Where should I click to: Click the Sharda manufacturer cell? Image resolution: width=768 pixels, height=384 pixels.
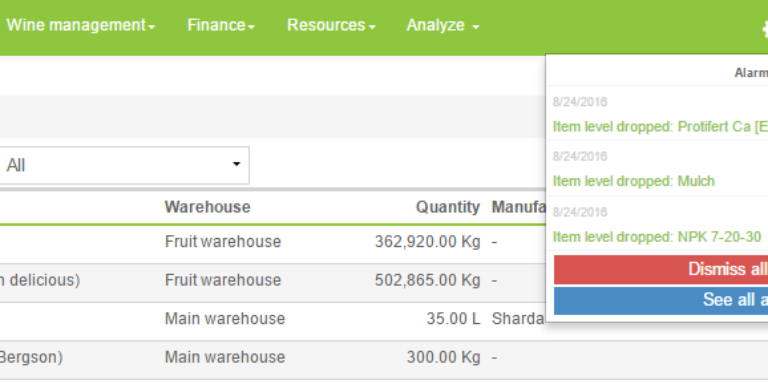(x=518, y=319)
